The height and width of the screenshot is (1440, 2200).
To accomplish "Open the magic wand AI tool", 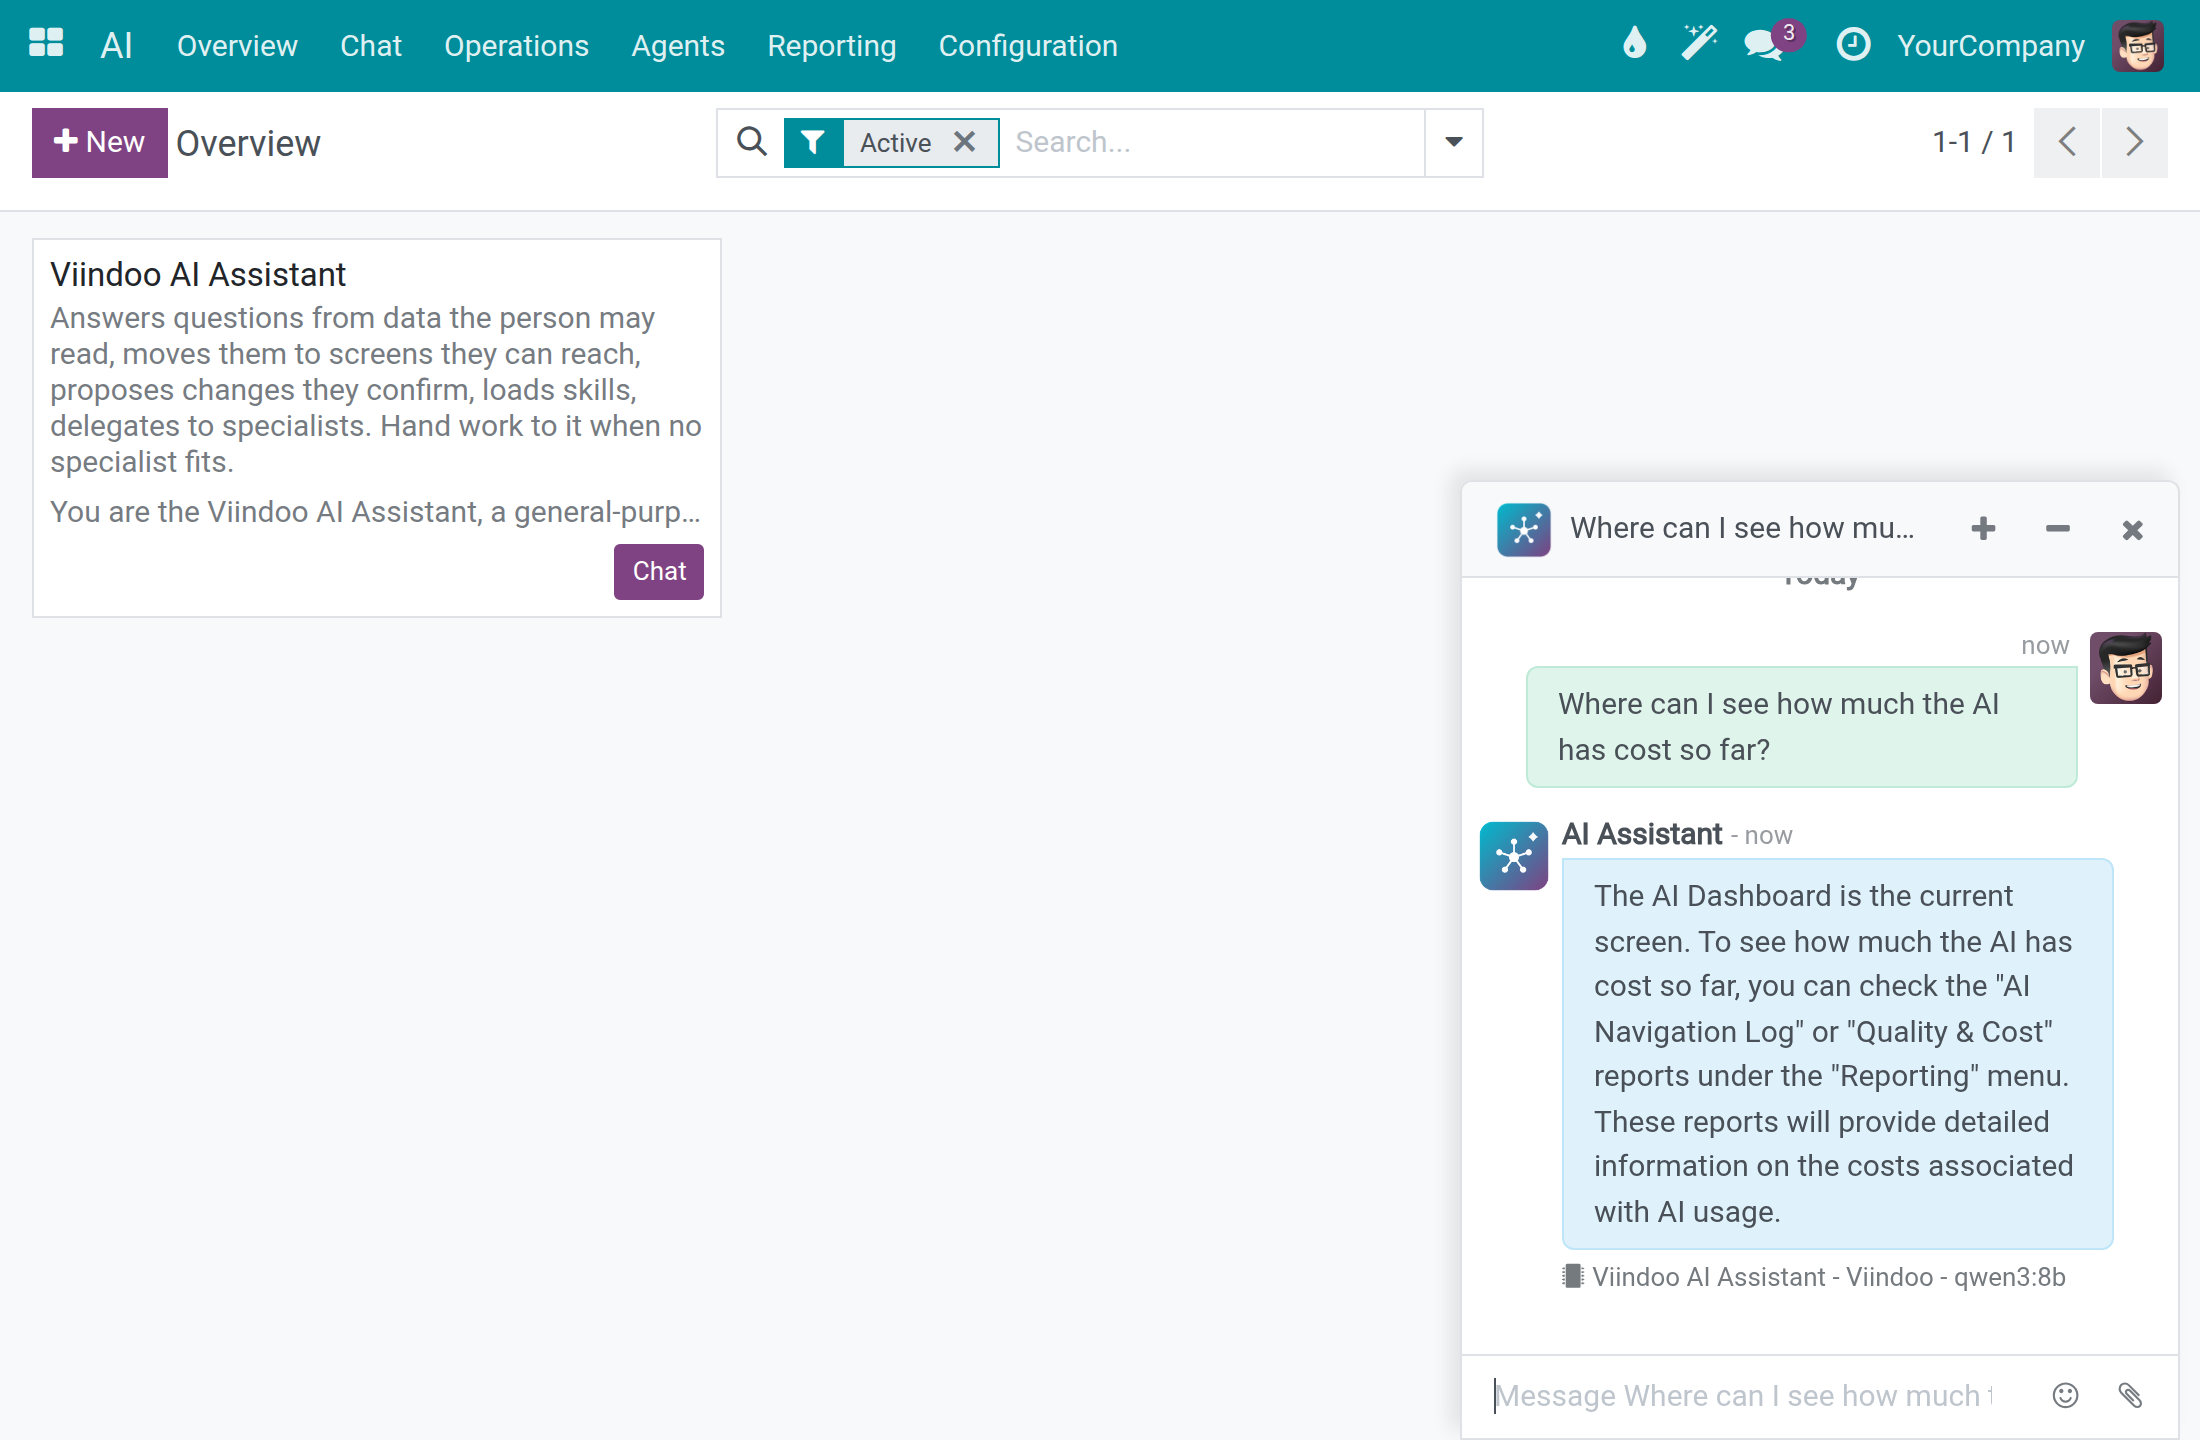I will pyautogui.click(x=1698, y=44).
